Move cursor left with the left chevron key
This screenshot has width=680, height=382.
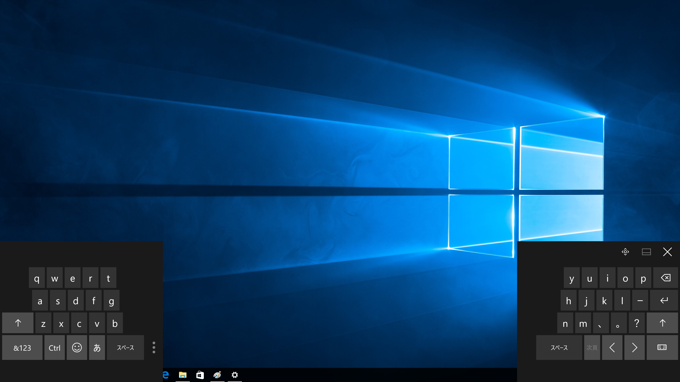[612, 347]
